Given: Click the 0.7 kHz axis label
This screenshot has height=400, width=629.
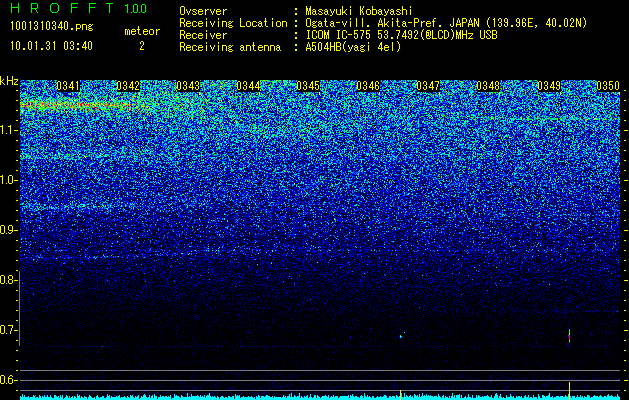Looking at the screenshot, I should [x=9, y=330].
